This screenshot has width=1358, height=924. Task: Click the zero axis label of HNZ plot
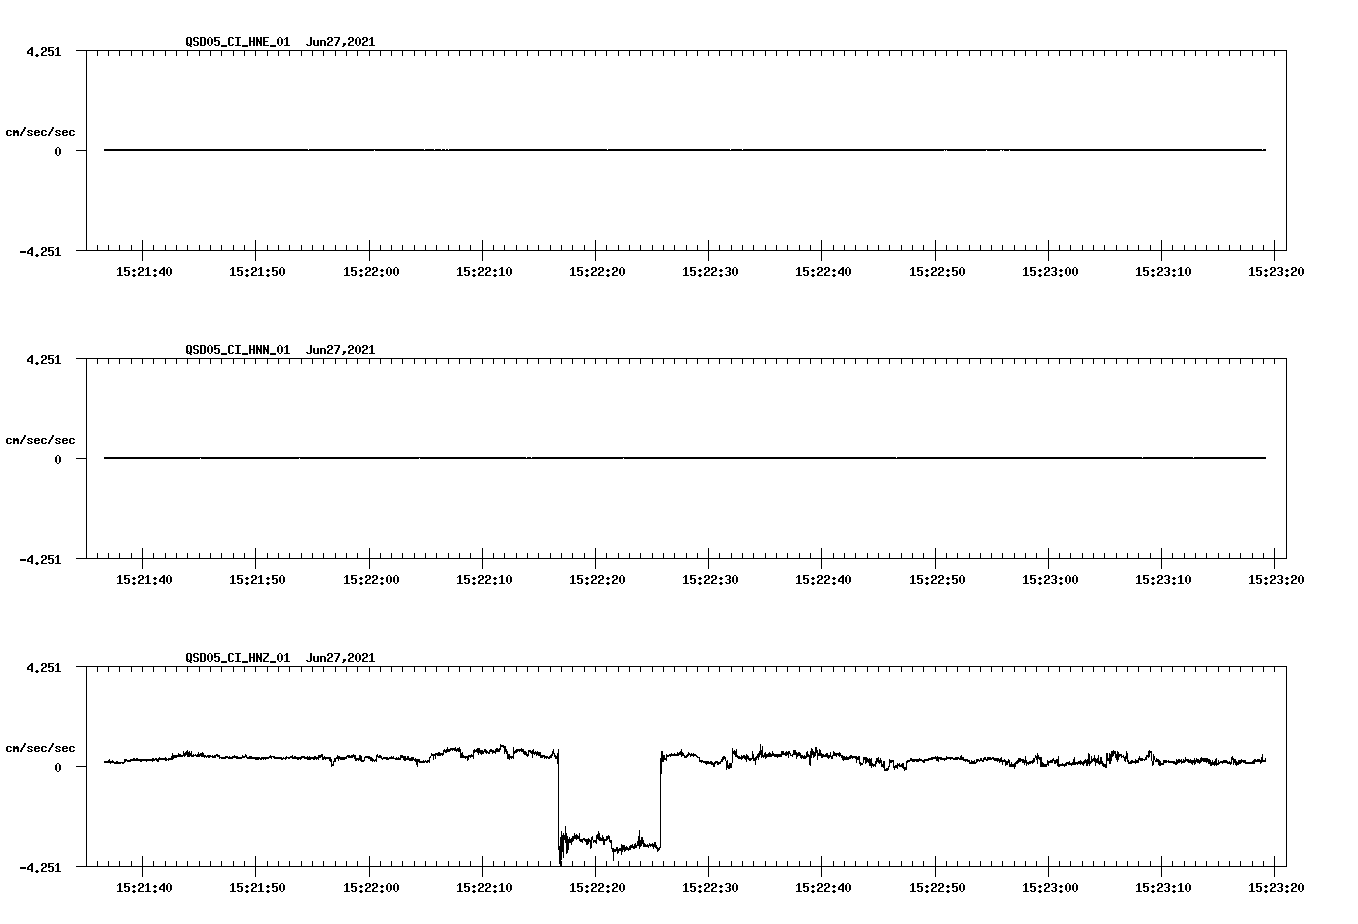[58, 767]
